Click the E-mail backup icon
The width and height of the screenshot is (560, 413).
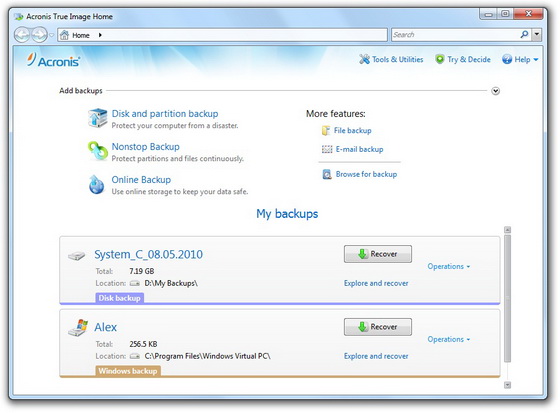coord(327,149)
